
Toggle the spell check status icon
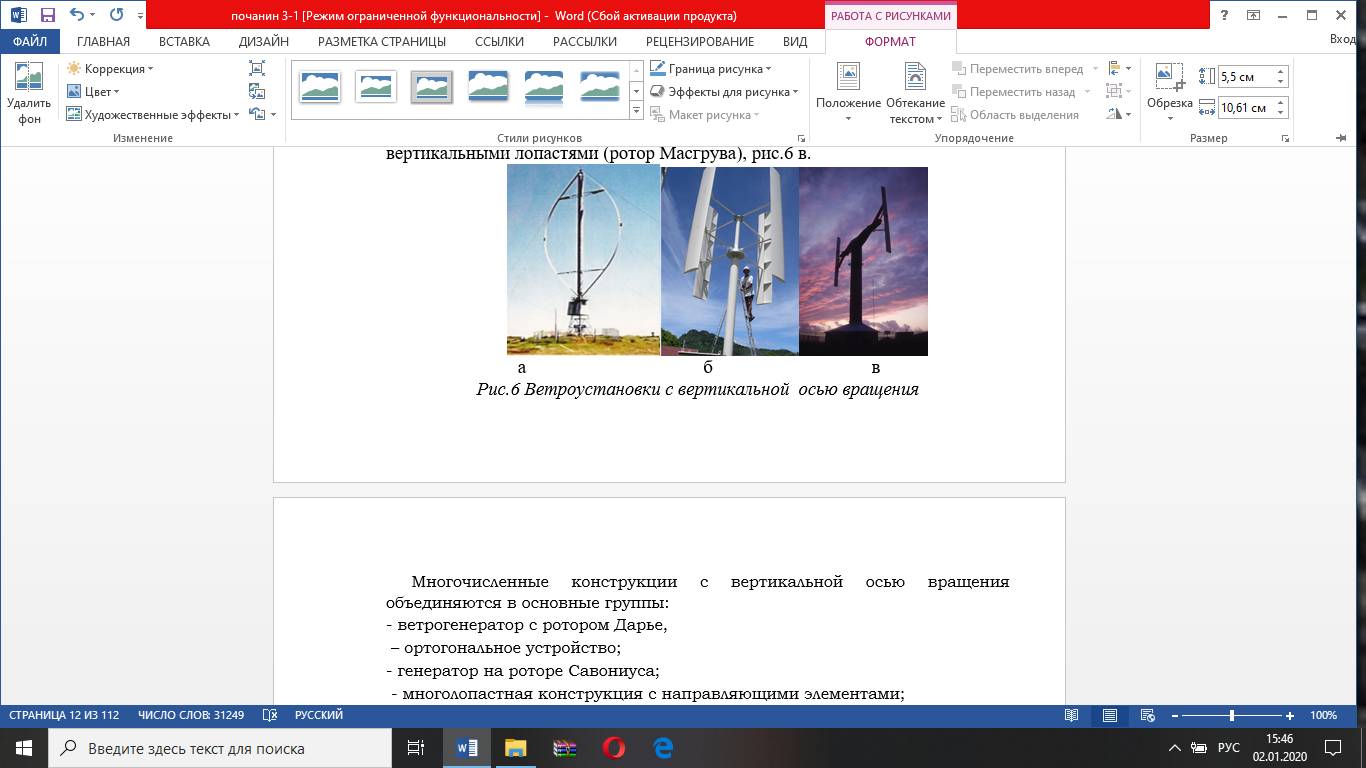(x=269, y=715)
